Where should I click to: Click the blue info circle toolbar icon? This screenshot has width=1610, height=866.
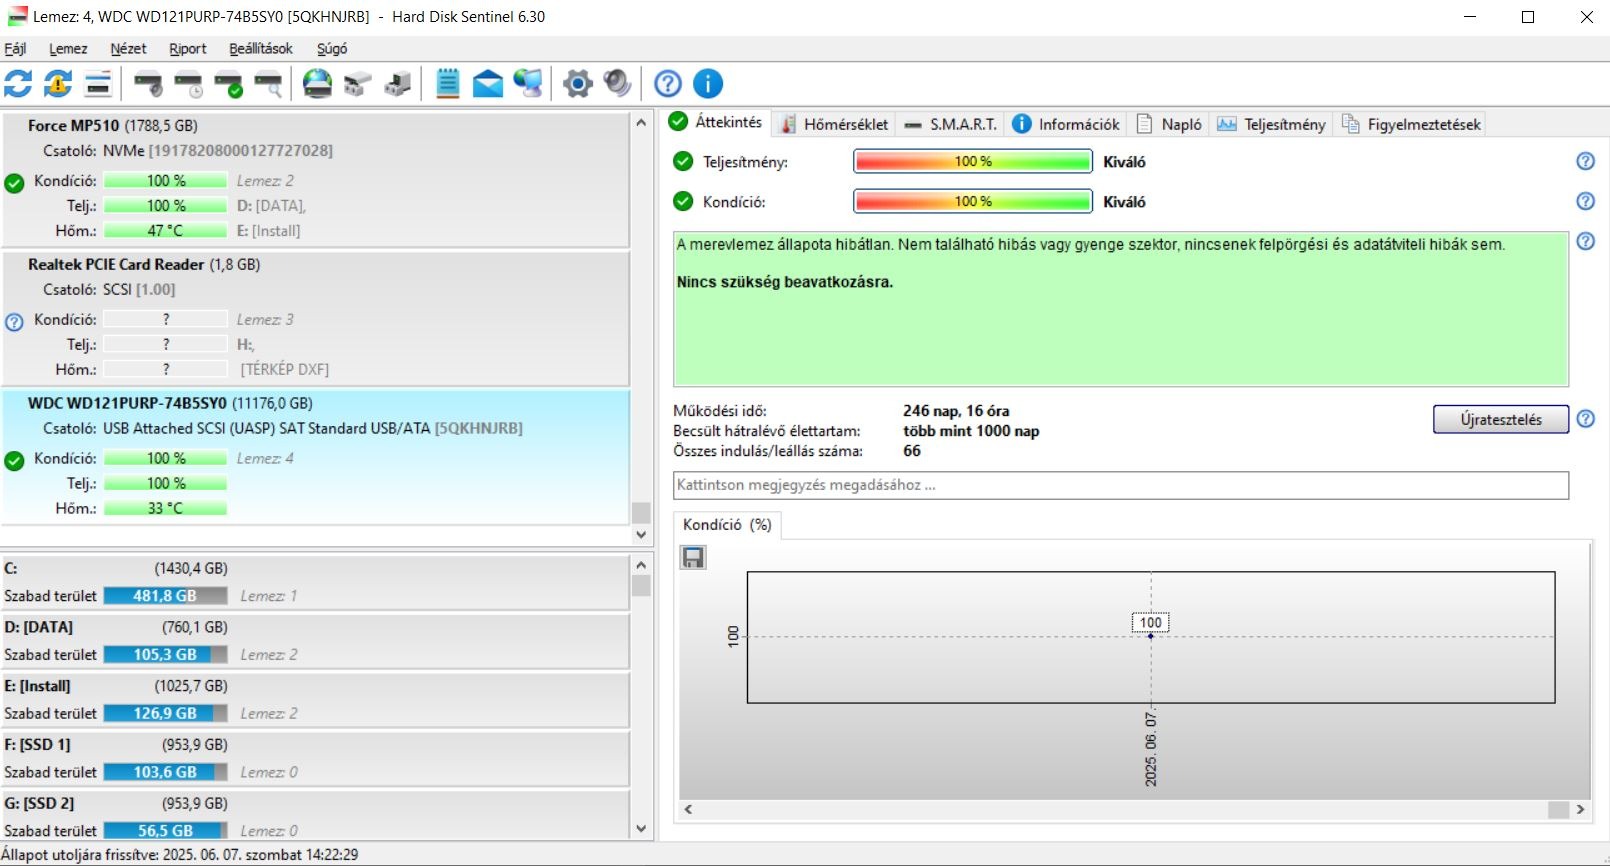[x=708, y=84]
